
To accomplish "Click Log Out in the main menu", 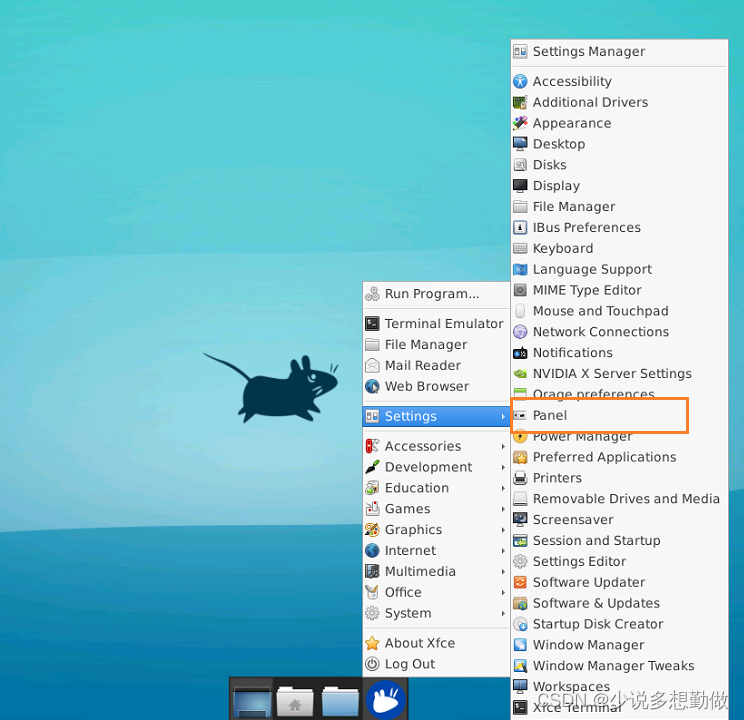I will pyautogui.click(x=436, y=664).
